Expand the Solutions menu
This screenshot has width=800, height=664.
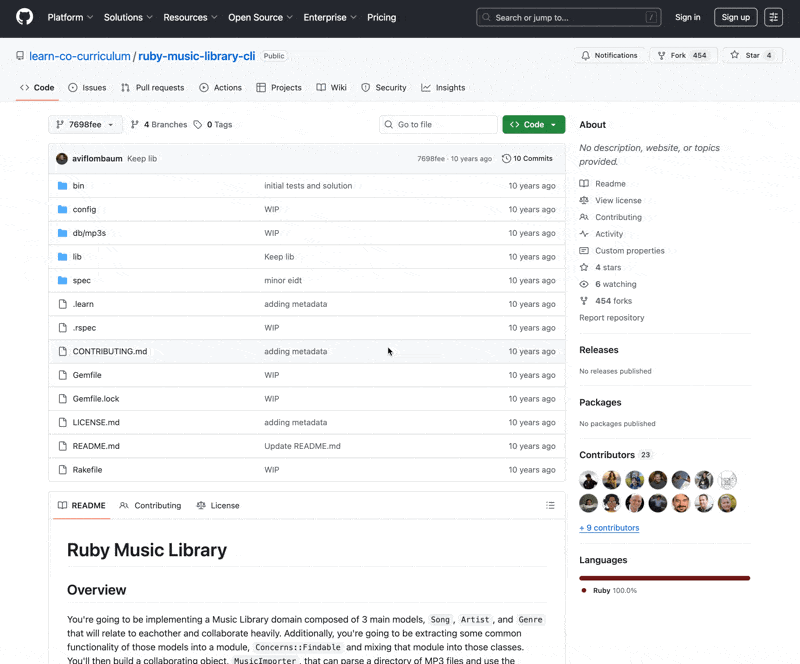[128, 17]
